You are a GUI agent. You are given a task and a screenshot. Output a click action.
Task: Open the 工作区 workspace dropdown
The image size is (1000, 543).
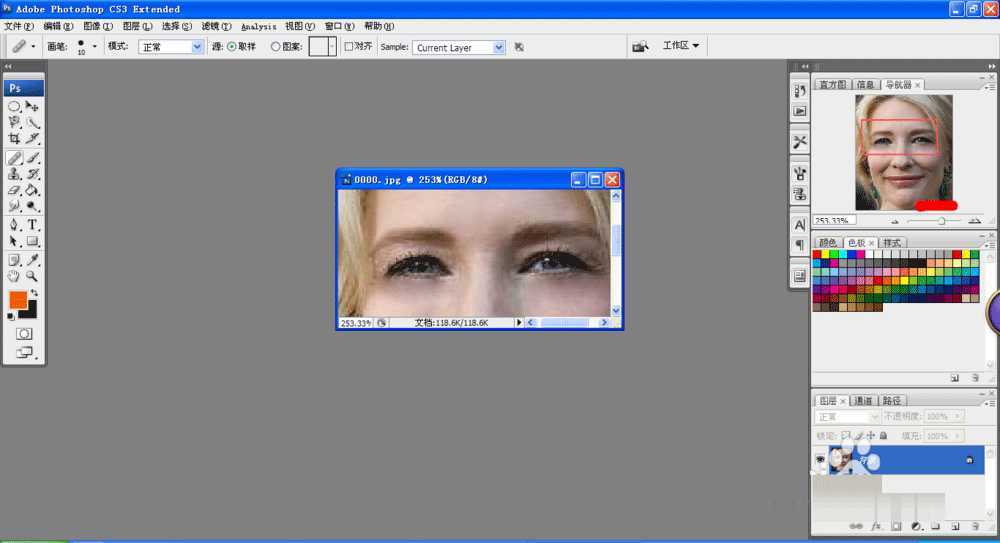680,46
